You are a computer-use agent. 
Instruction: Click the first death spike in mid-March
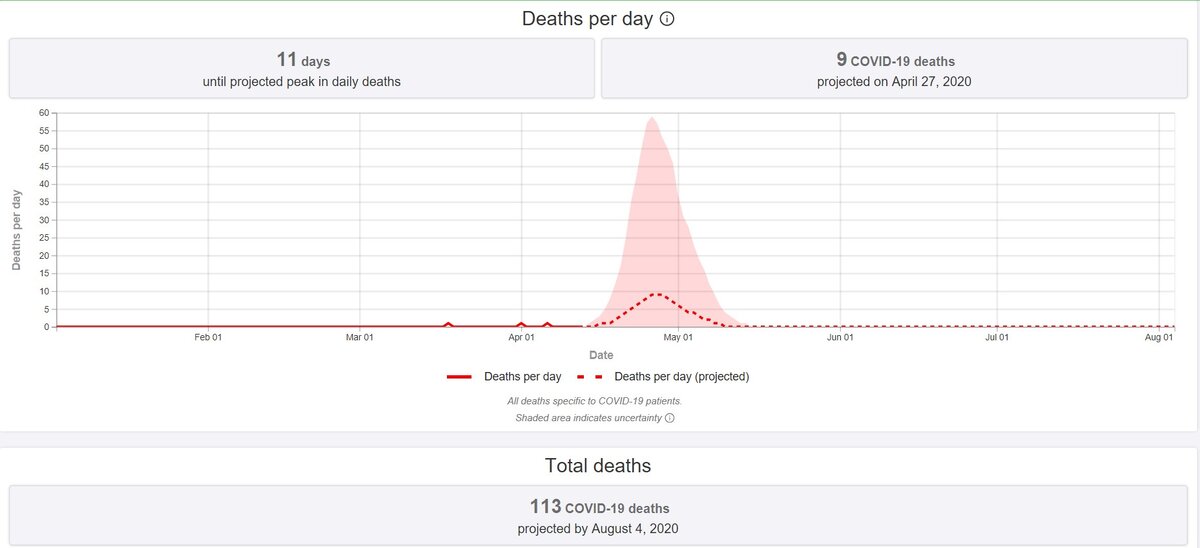[x=449, y=324]
